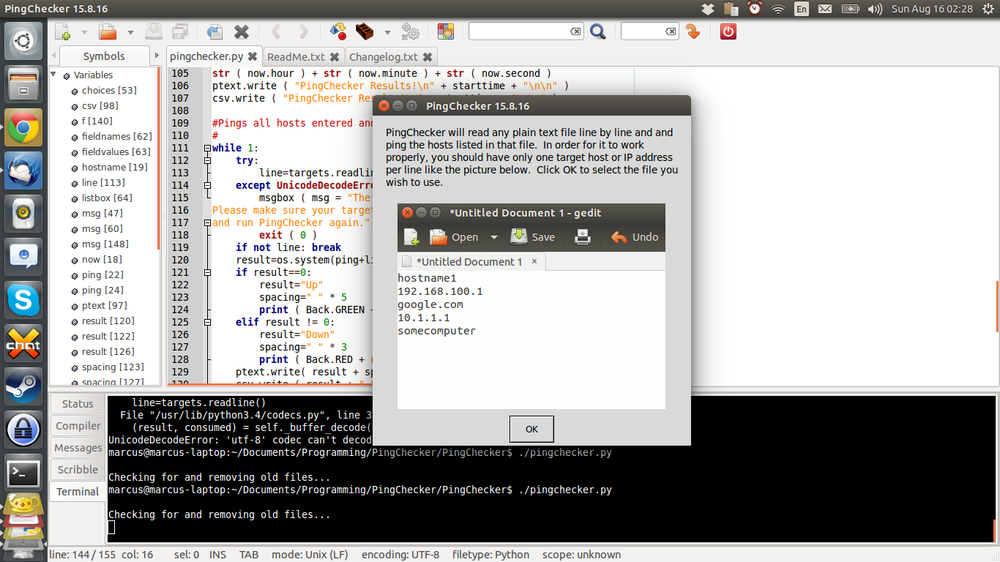Screen dimensions: 1000x562
Task: Navigate back with the left arrow icon
Action: click(x=276, y=31)
